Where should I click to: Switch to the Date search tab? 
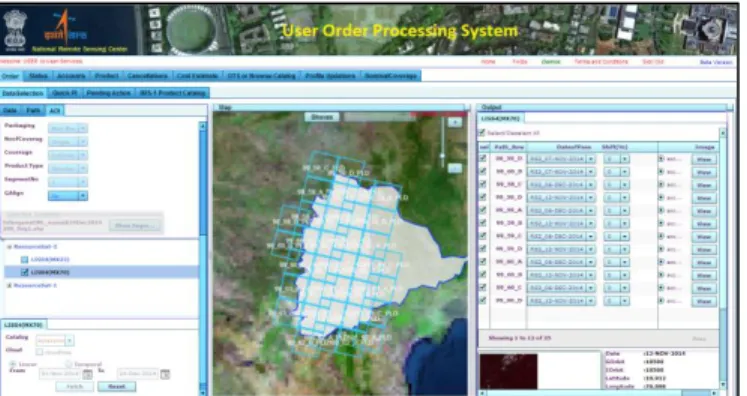pyautogui.click(x=10, y=111)
